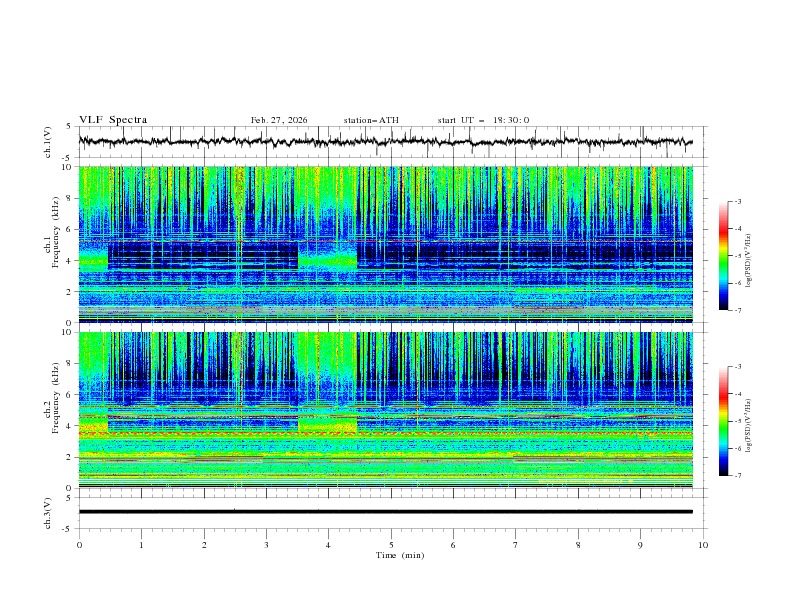Click the time axis tick label "8"
Image resolution: width=792 pixels, height=612 pixels.
(578, 545)
